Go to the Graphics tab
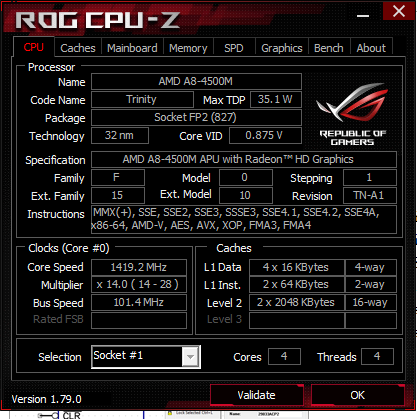The height and width of the screenshot is (419, 417). point(282,48)
